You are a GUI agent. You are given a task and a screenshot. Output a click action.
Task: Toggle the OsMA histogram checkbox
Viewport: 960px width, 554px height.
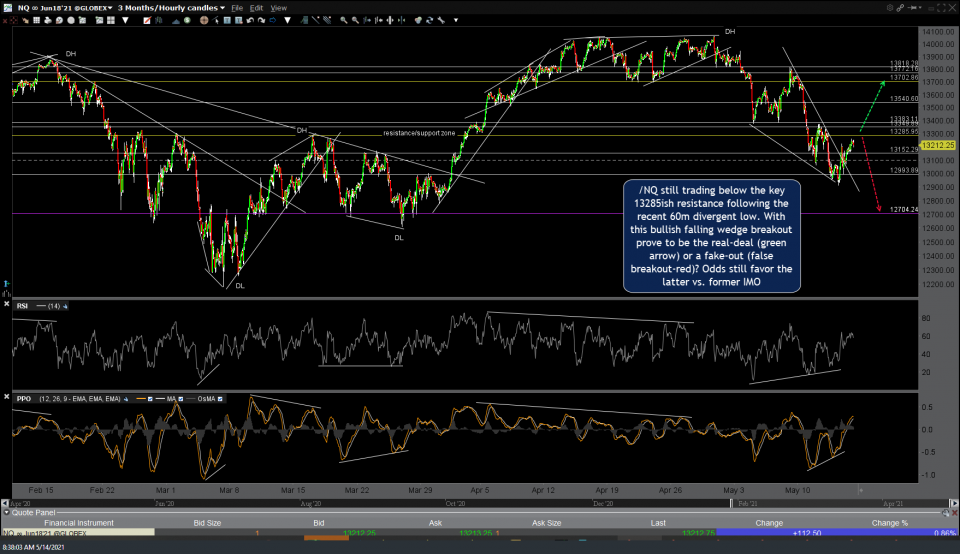click(x=220, y=399)
